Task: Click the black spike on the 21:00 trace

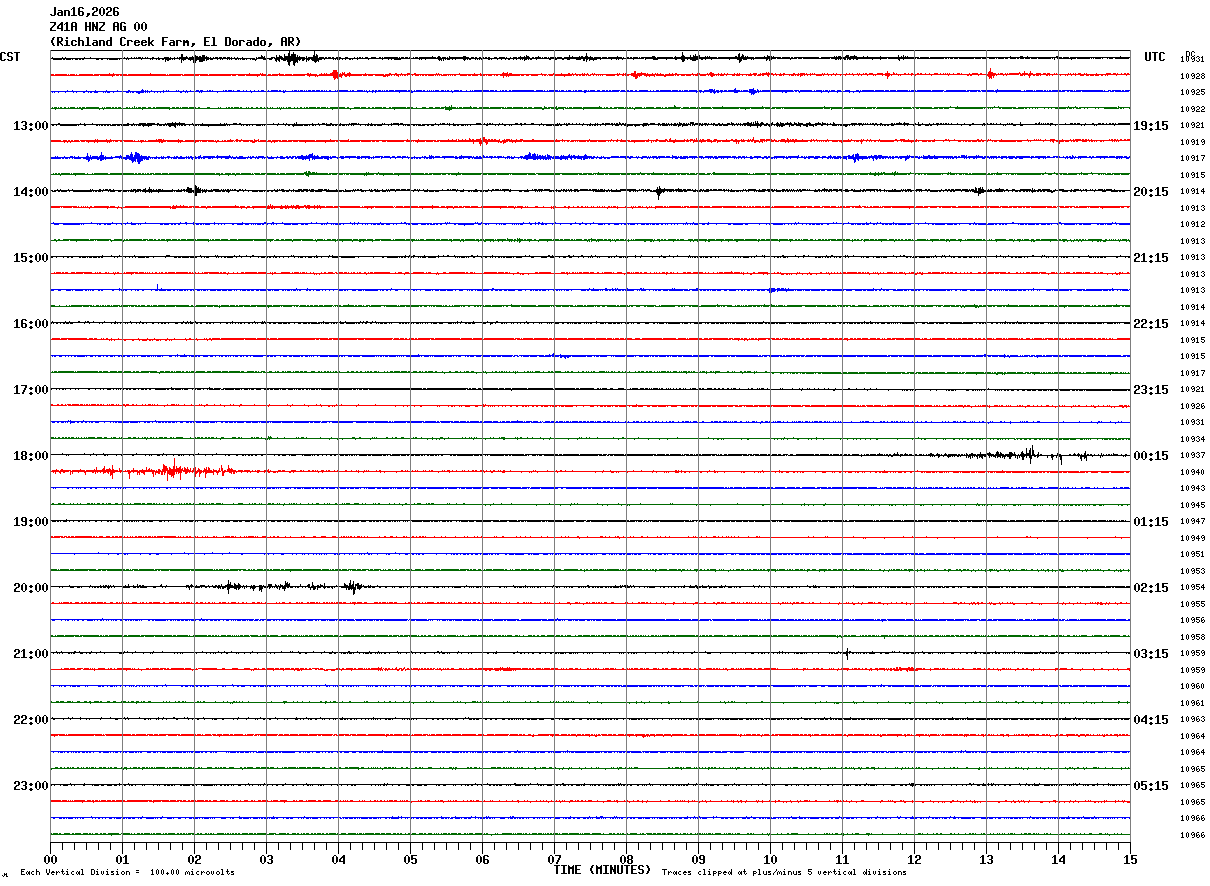Action: 847,653
